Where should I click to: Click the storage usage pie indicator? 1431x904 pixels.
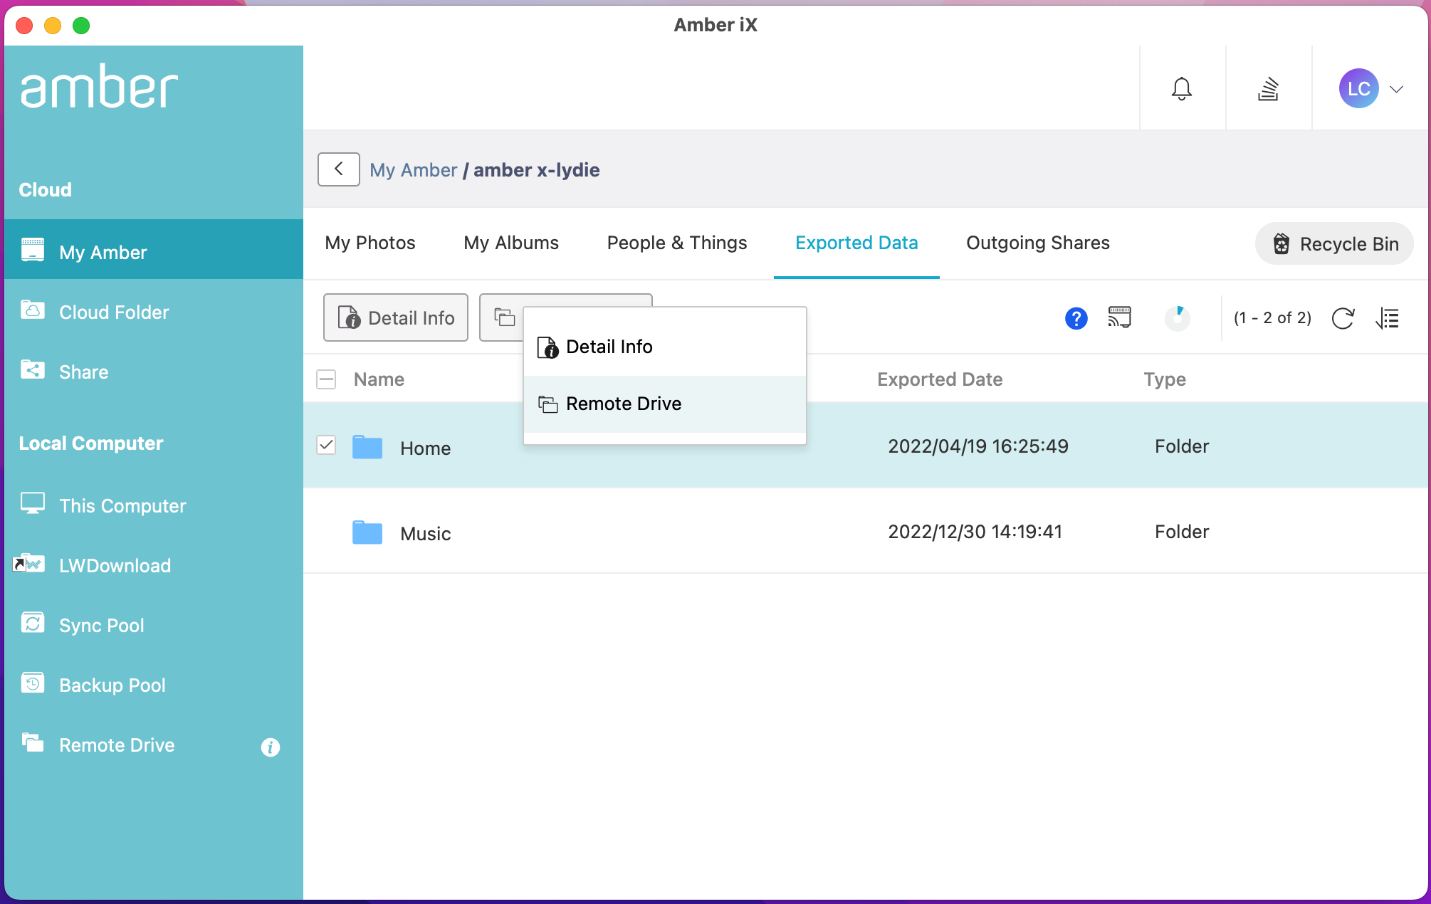[1178, 318]
